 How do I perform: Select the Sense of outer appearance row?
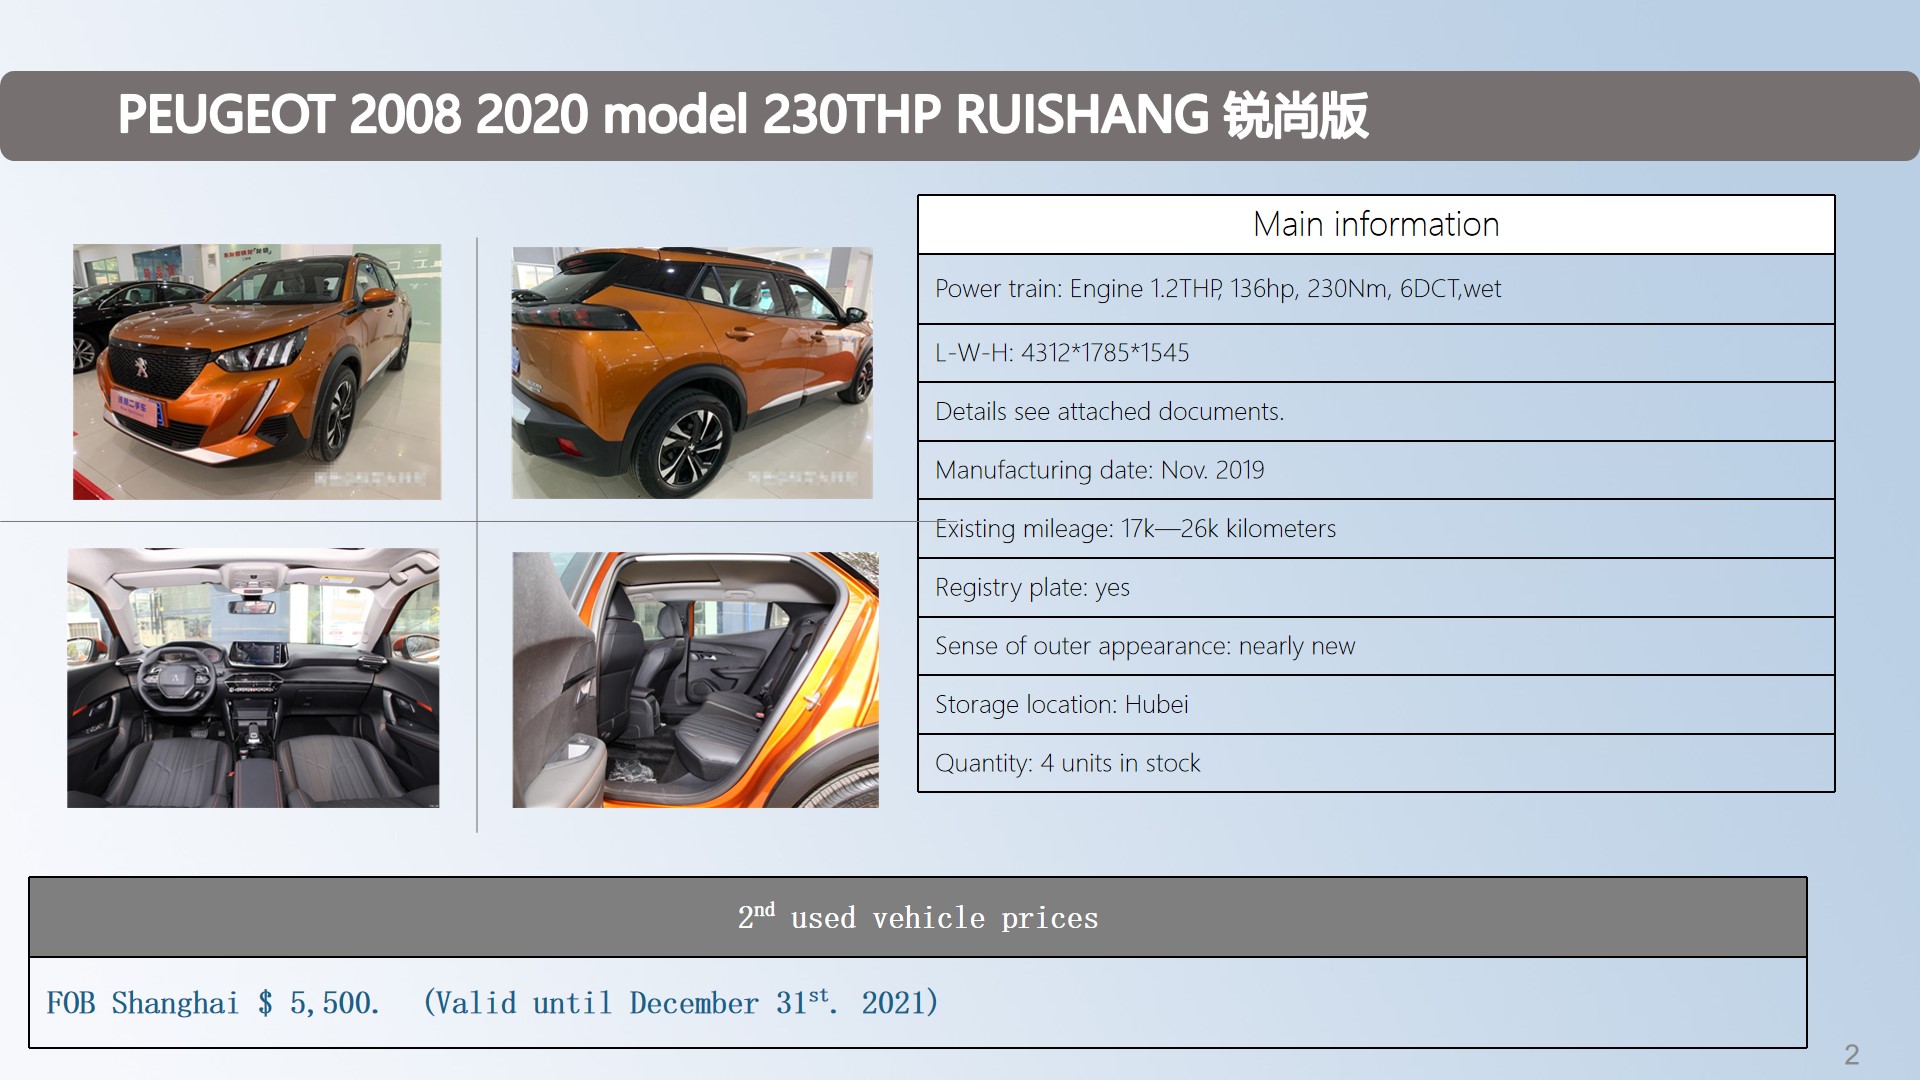tap(1144, 646)
